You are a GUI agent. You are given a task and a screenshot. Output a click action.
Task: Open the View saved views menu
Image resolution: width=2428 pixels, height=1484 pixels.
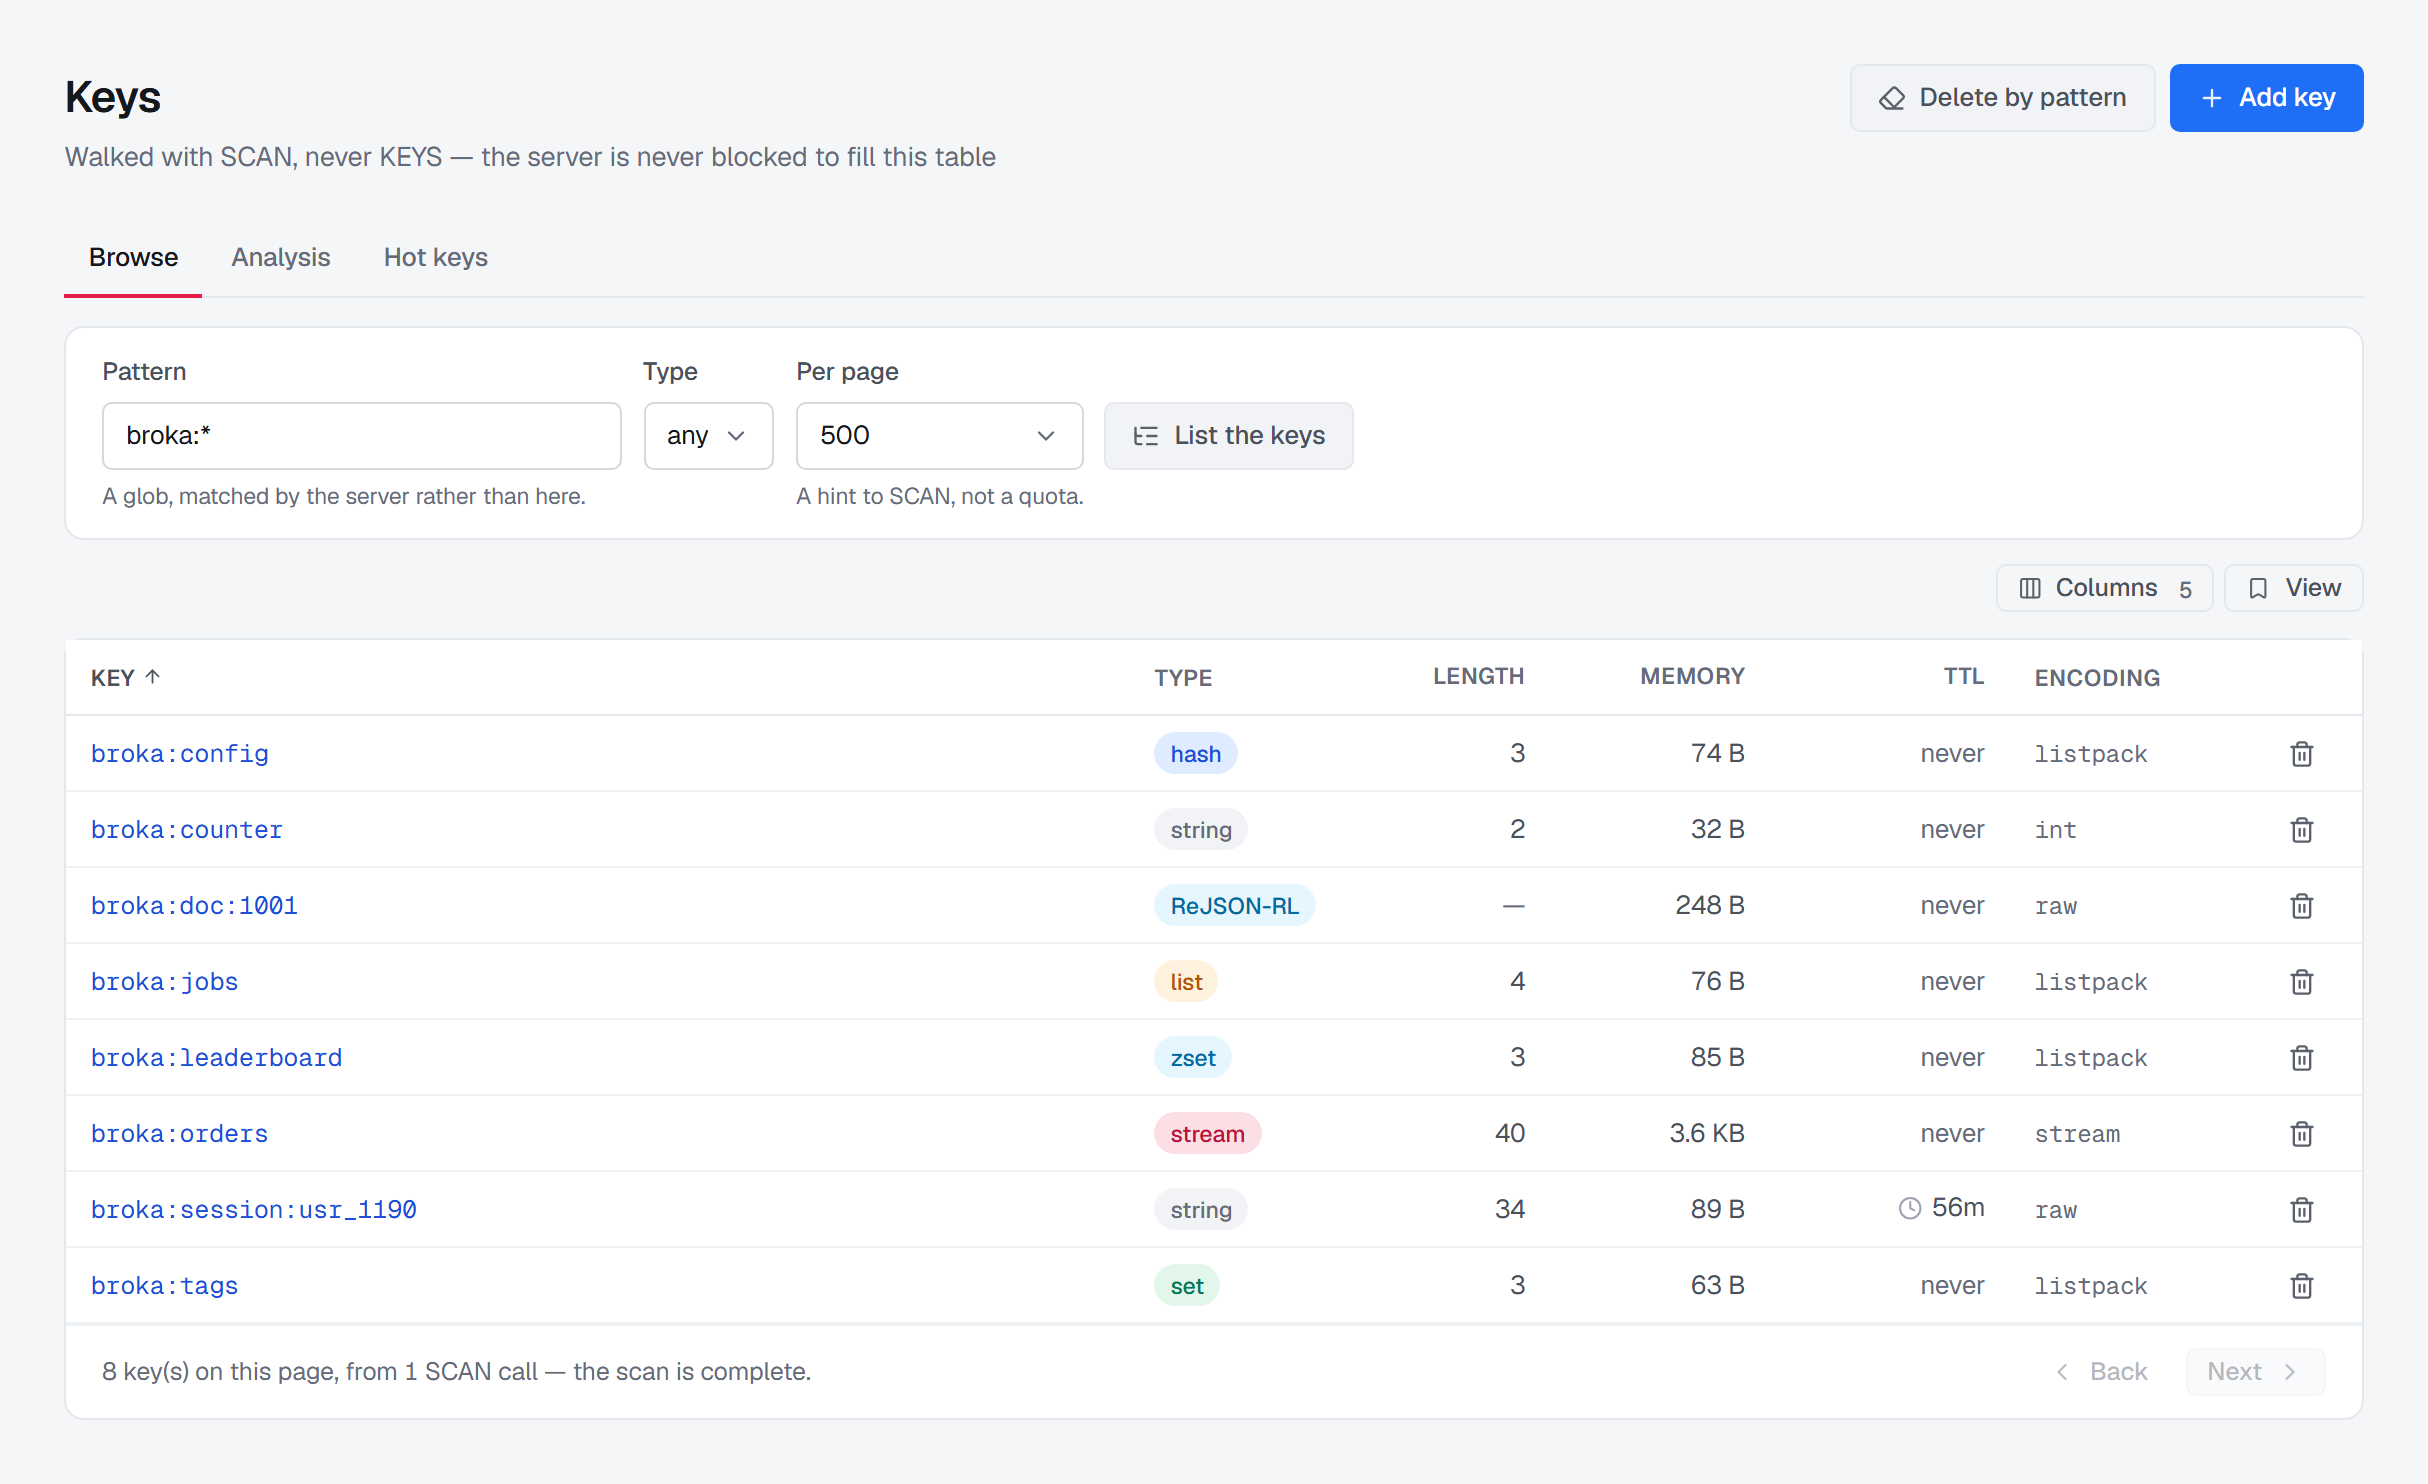click(x=2293, y=588)
